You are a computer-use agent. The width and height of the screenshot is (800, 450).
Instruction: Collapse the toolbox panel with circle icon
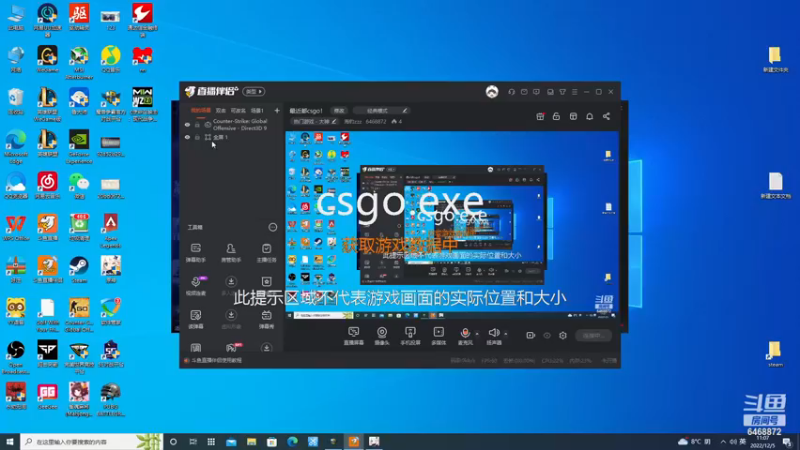pyautogui.click(x=272, y=227)
